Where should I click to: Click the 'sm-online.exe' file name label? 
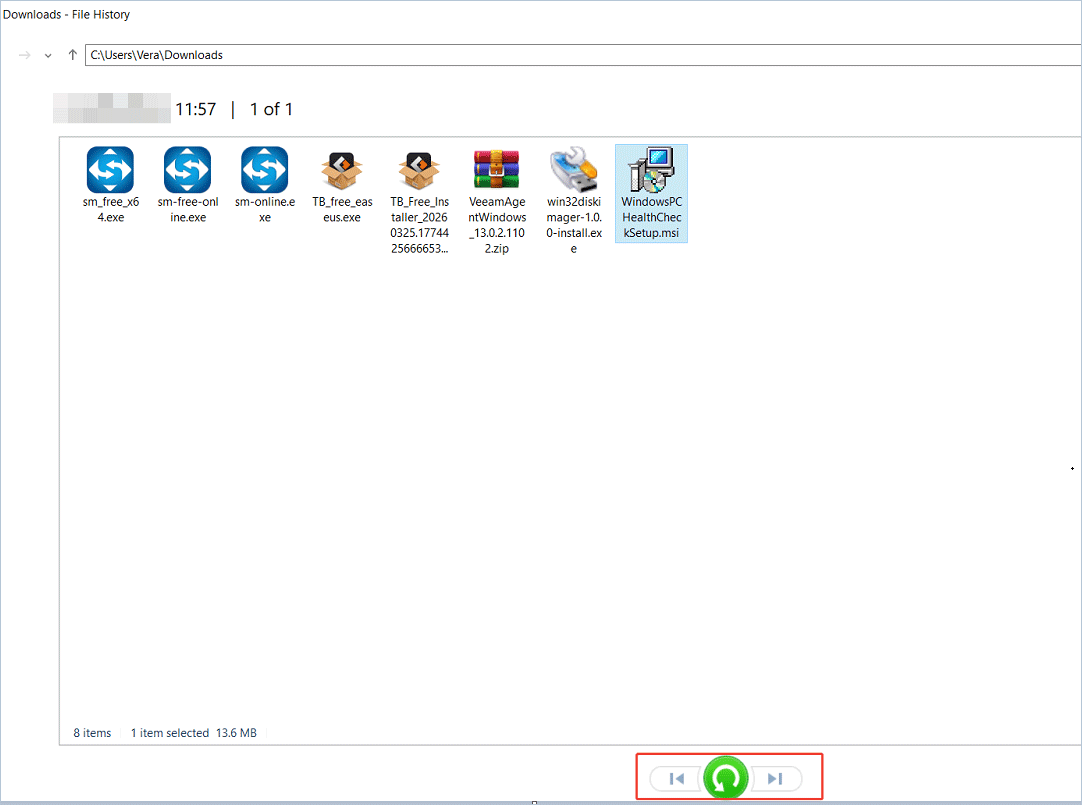coord(265,210)
